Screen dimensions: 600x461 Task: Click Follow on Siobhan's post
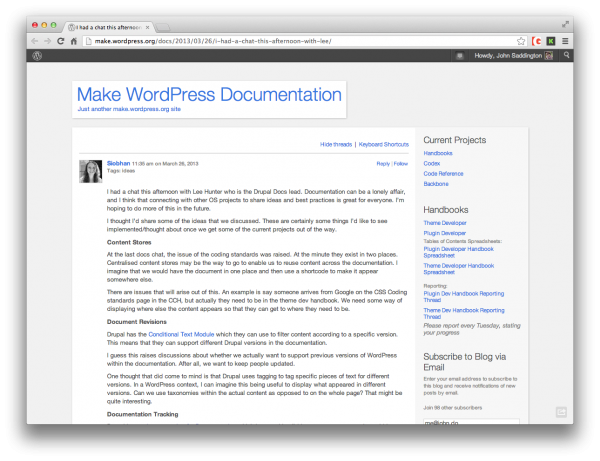pos(401,164)
